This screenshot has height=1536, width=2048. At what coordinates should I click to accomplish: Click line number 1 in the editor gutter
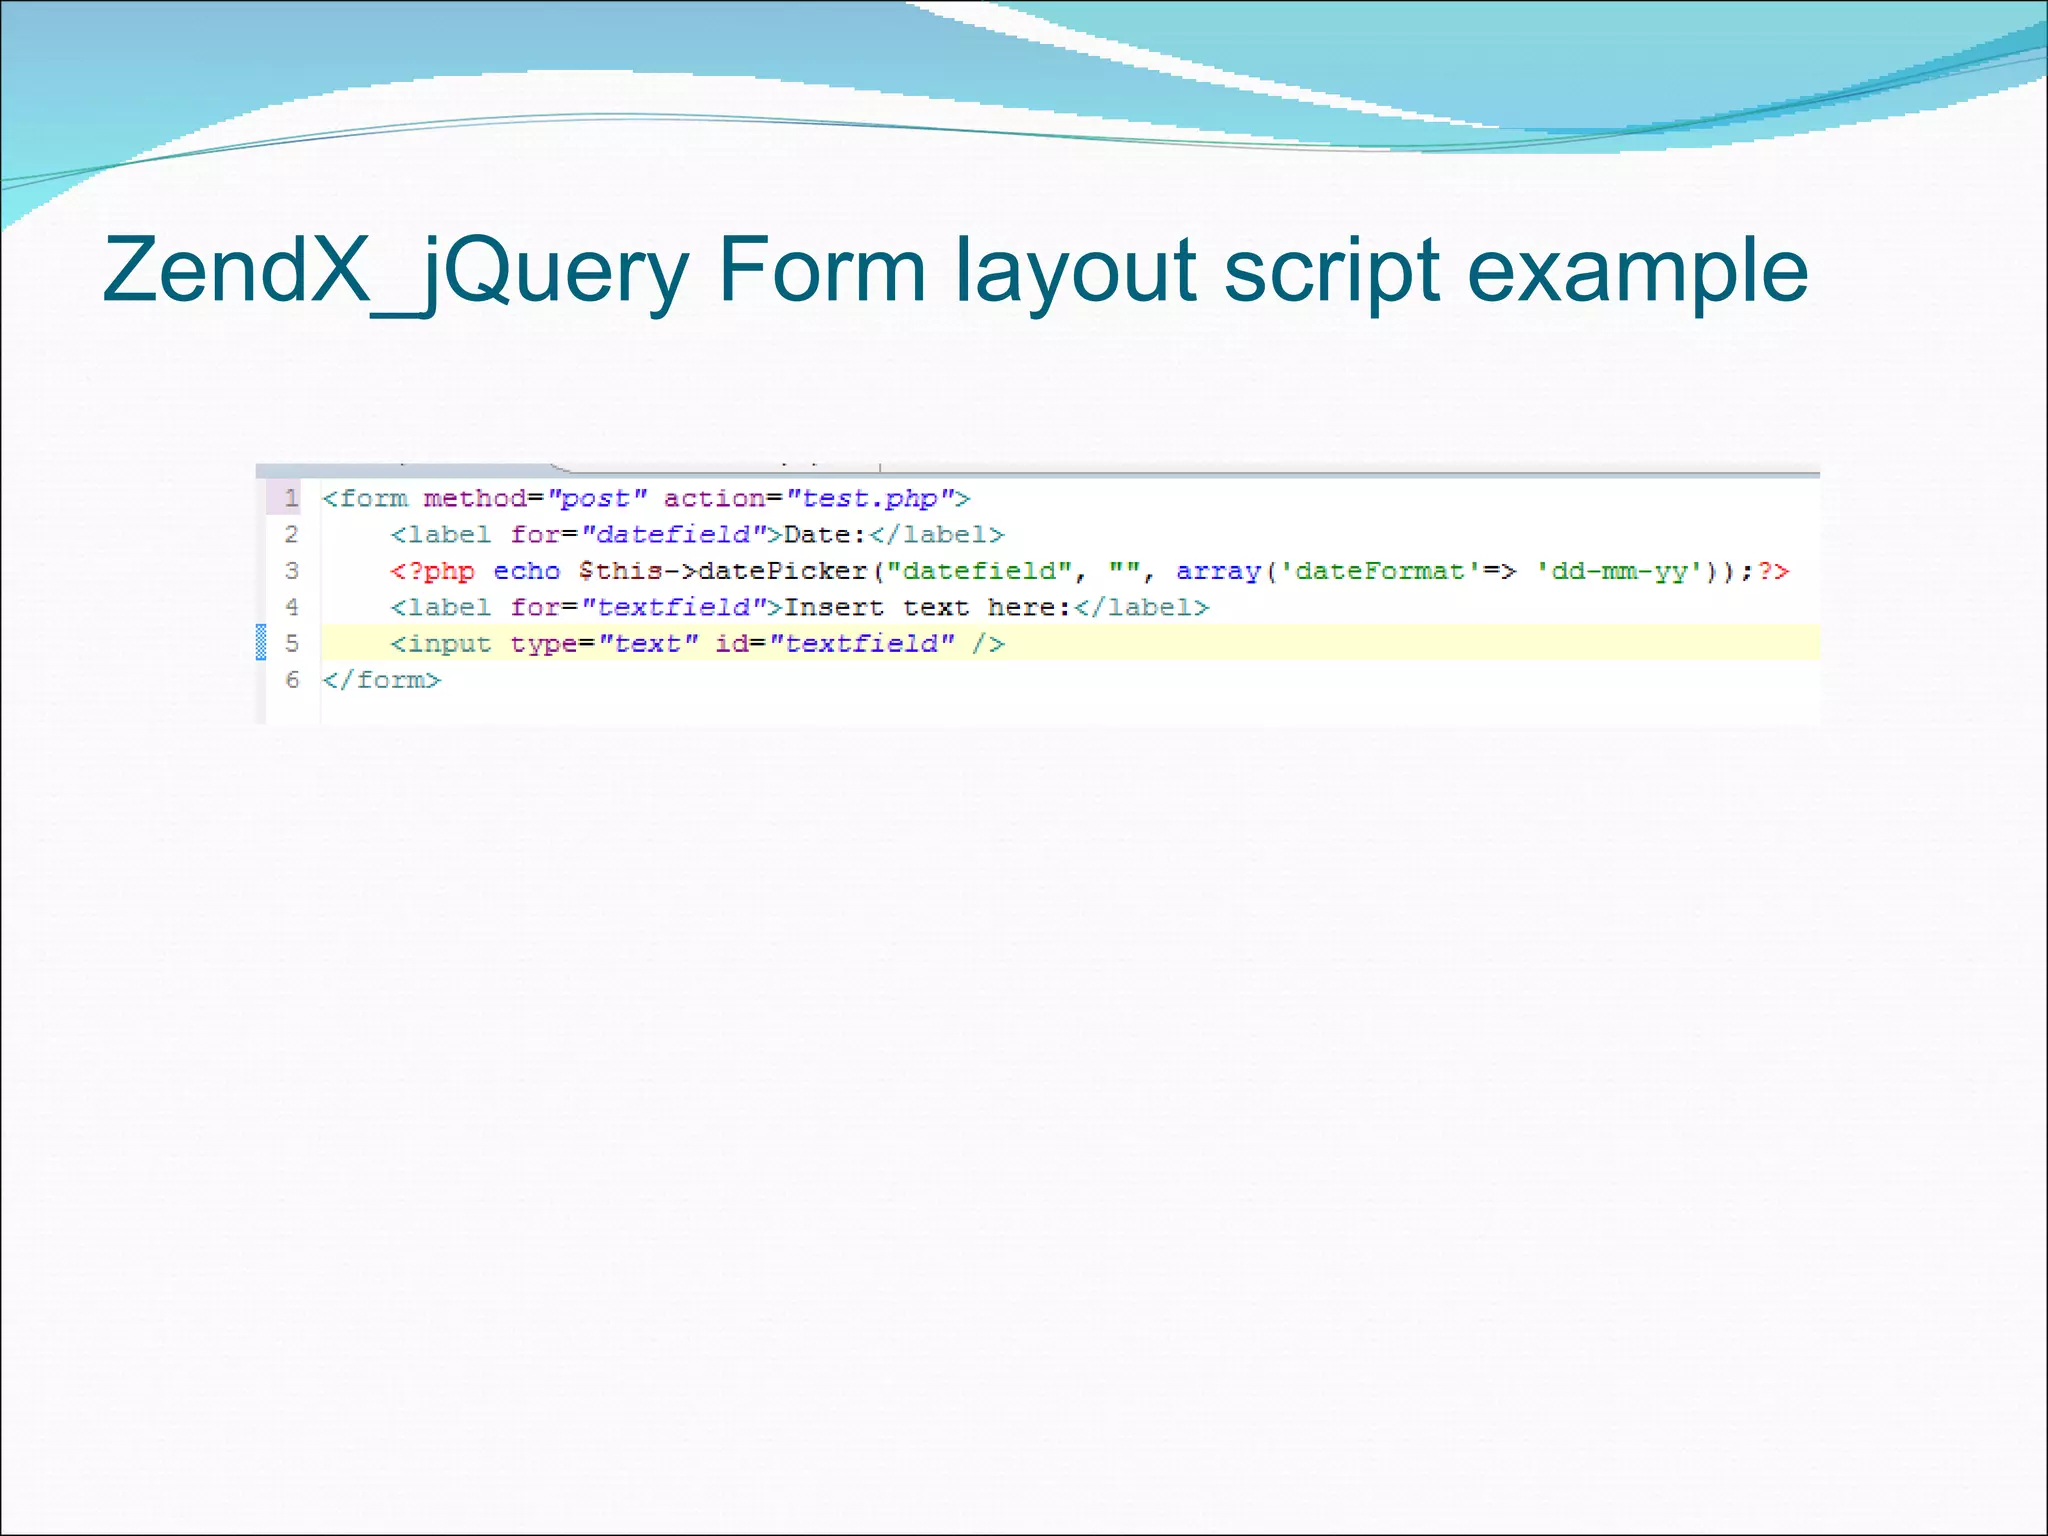coord(291,498)
